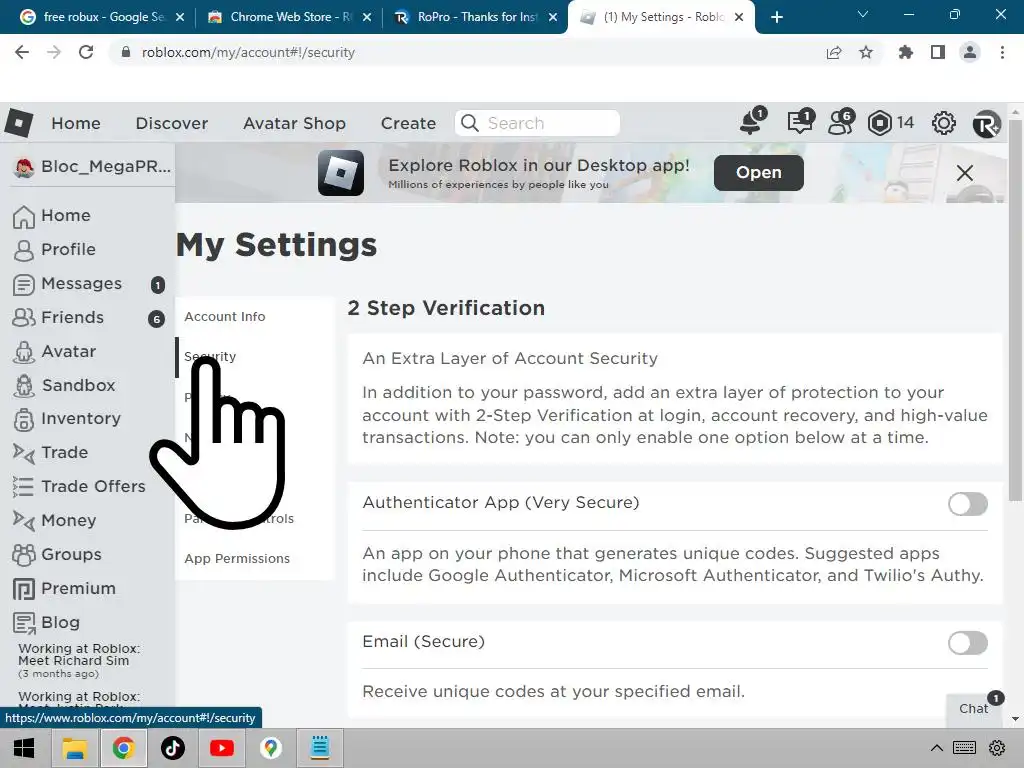The image size is (1024, 768).
Task: Click the address bar URL
Action: pos(248,52)
